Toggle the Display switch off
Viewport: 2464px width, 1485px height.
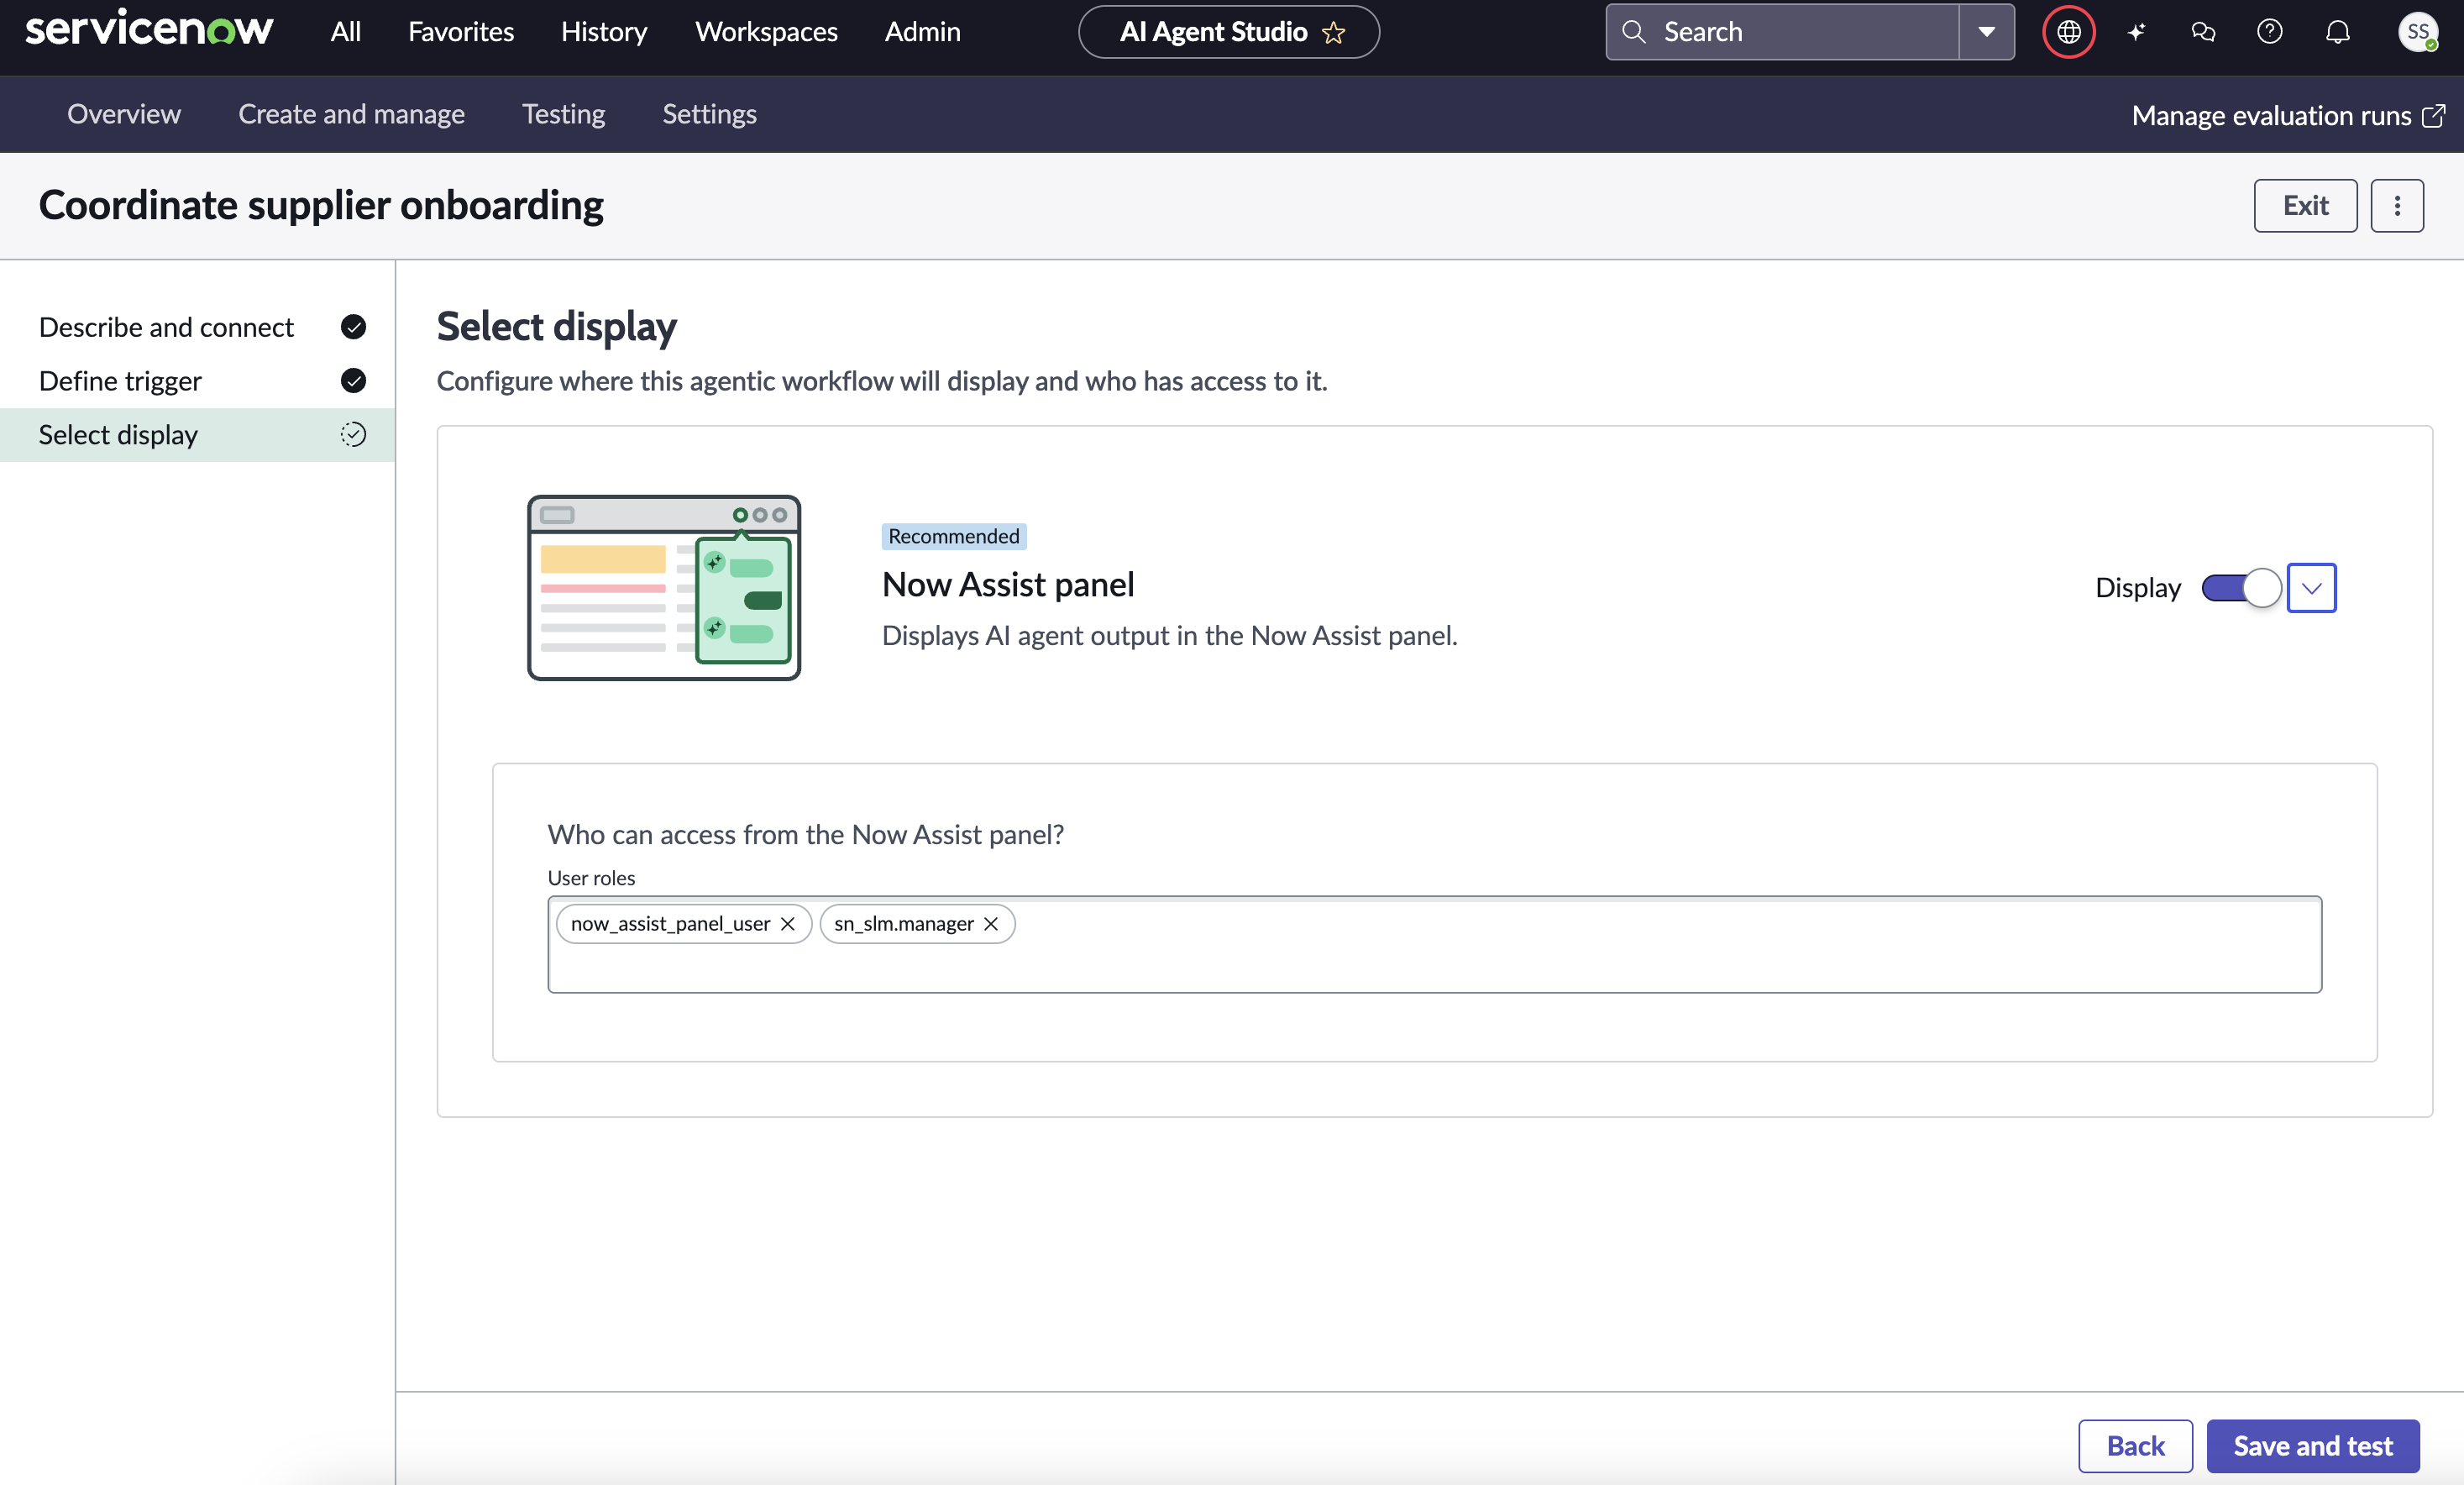pyautogui.click(x=2241, y=588)
